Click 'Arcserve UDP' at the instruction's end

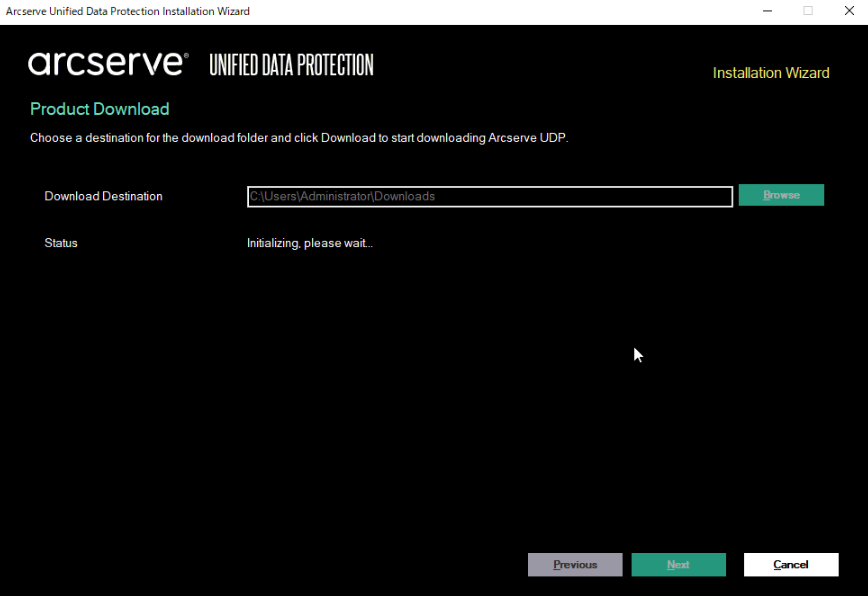pyautogui.click(x=527, y=138)
